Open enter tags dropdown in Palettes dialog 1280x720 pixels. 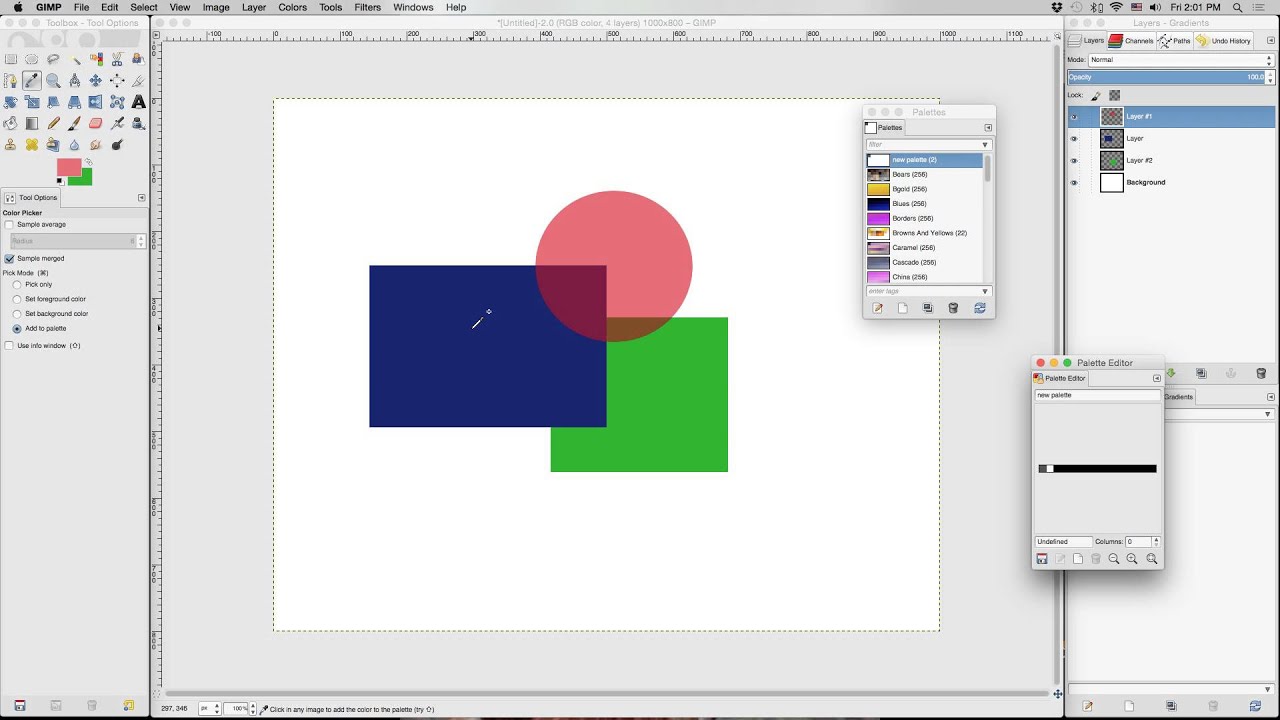pos(985,292)
